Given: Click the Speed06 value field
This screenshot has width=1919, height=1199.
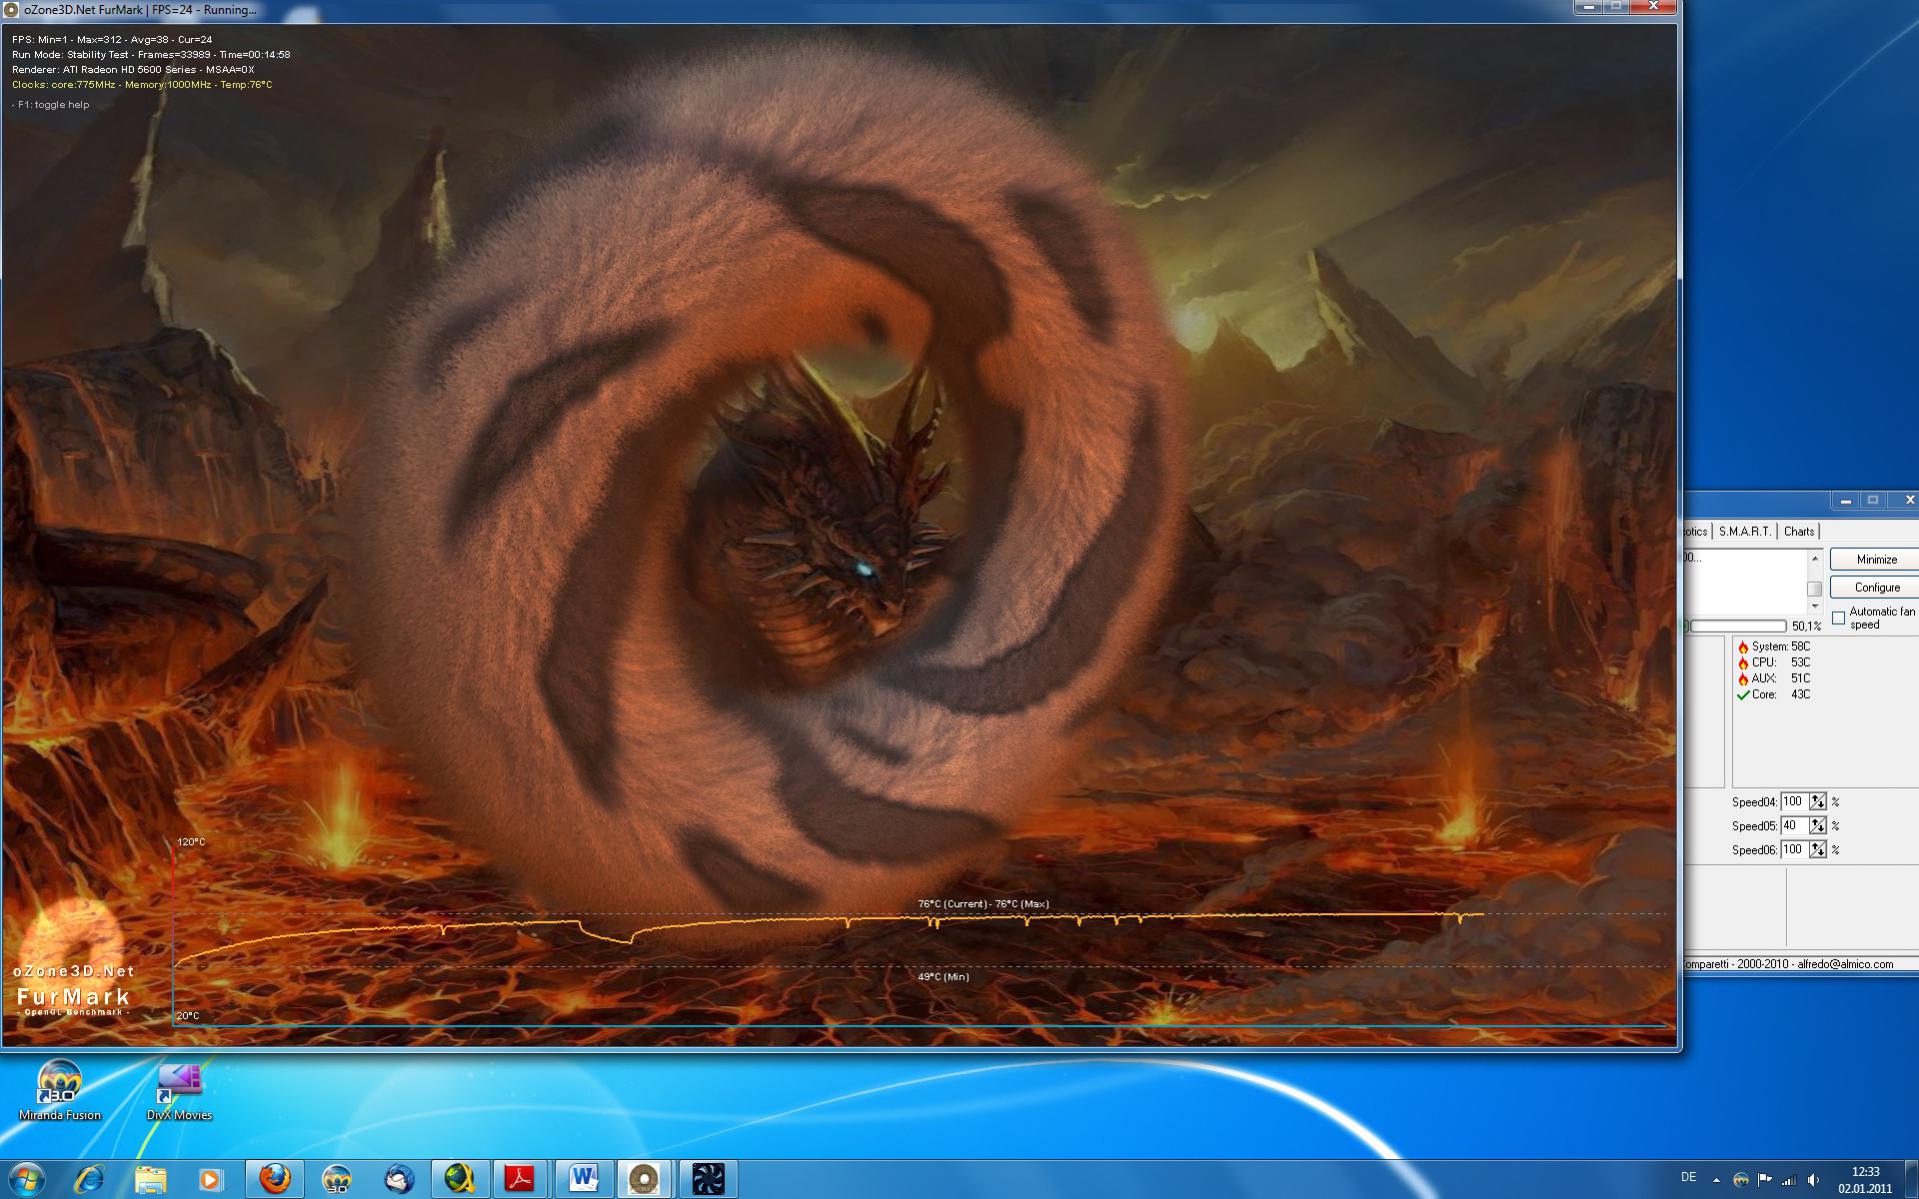Looking at the screenshot, I should click(1794, 849).
